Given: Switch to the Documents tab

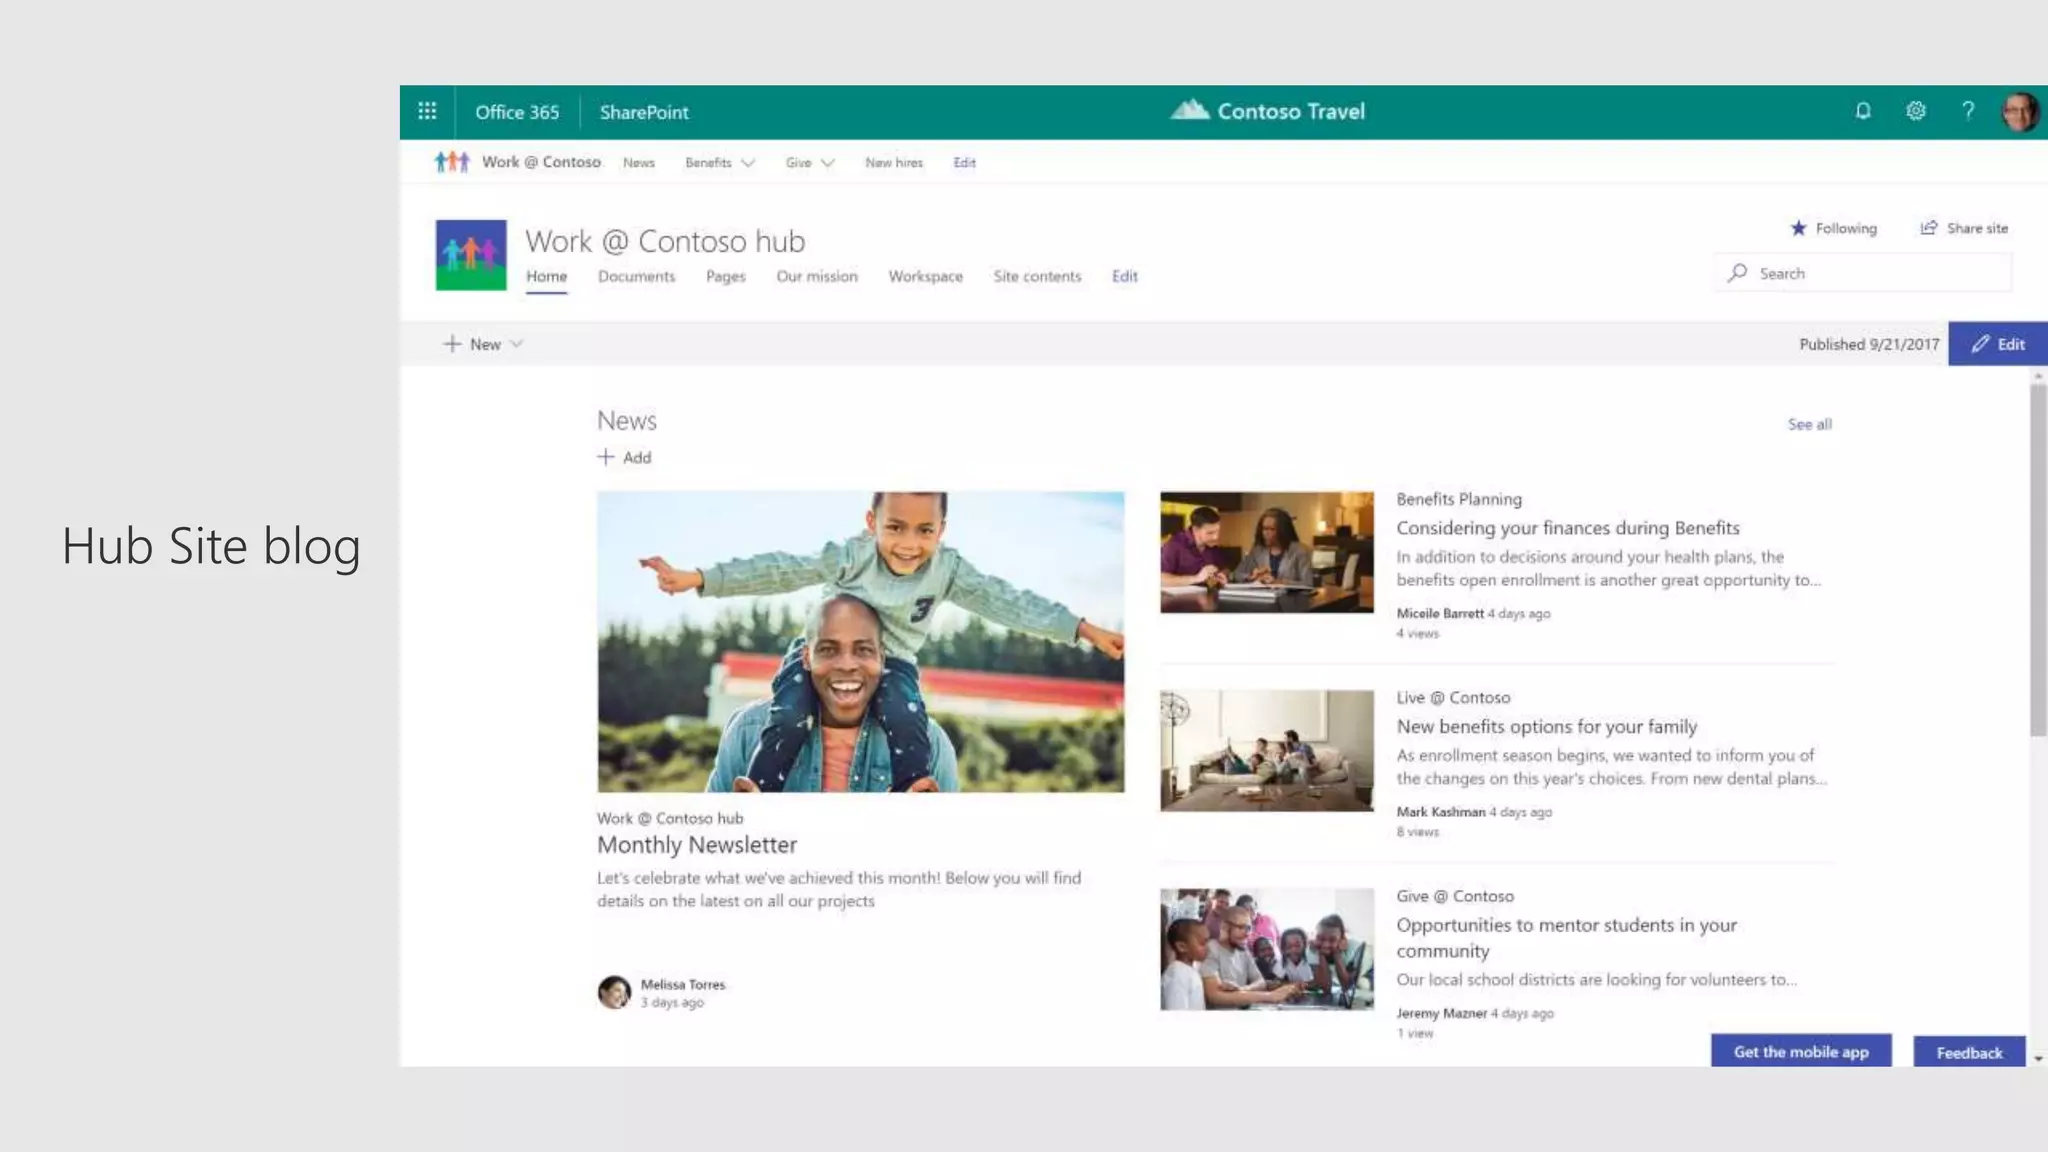Looking at the screenshot, I should [636, 276].
